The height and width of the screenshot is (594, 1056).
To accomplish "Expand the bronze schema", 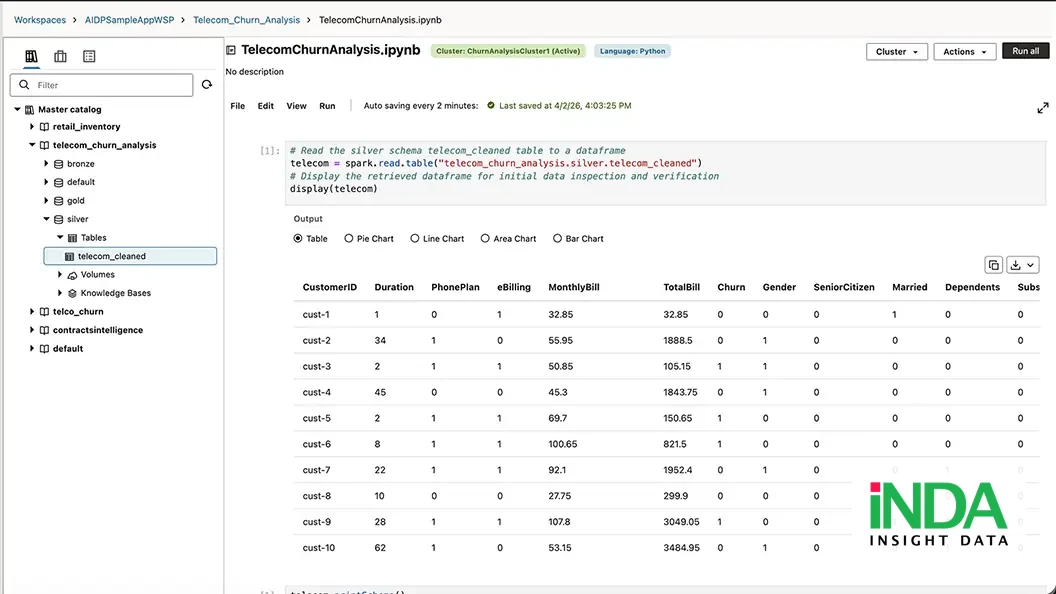I will point(46,164).
